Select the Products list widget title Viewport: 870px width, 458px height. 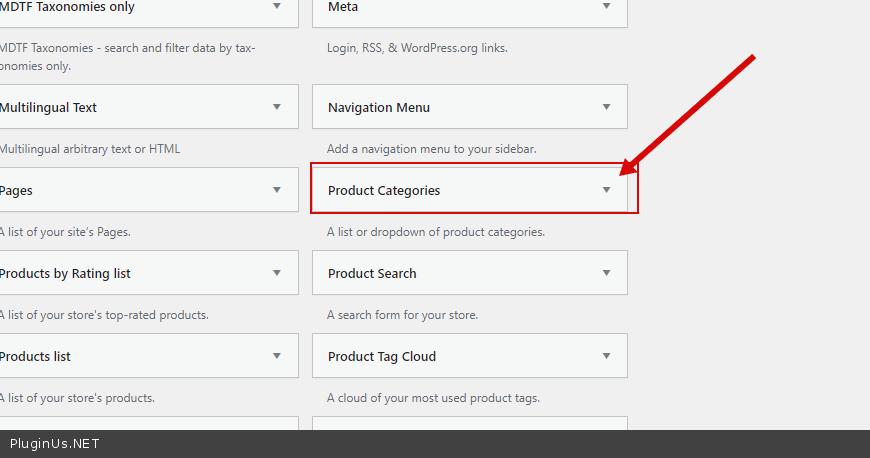tap(35, 356)
